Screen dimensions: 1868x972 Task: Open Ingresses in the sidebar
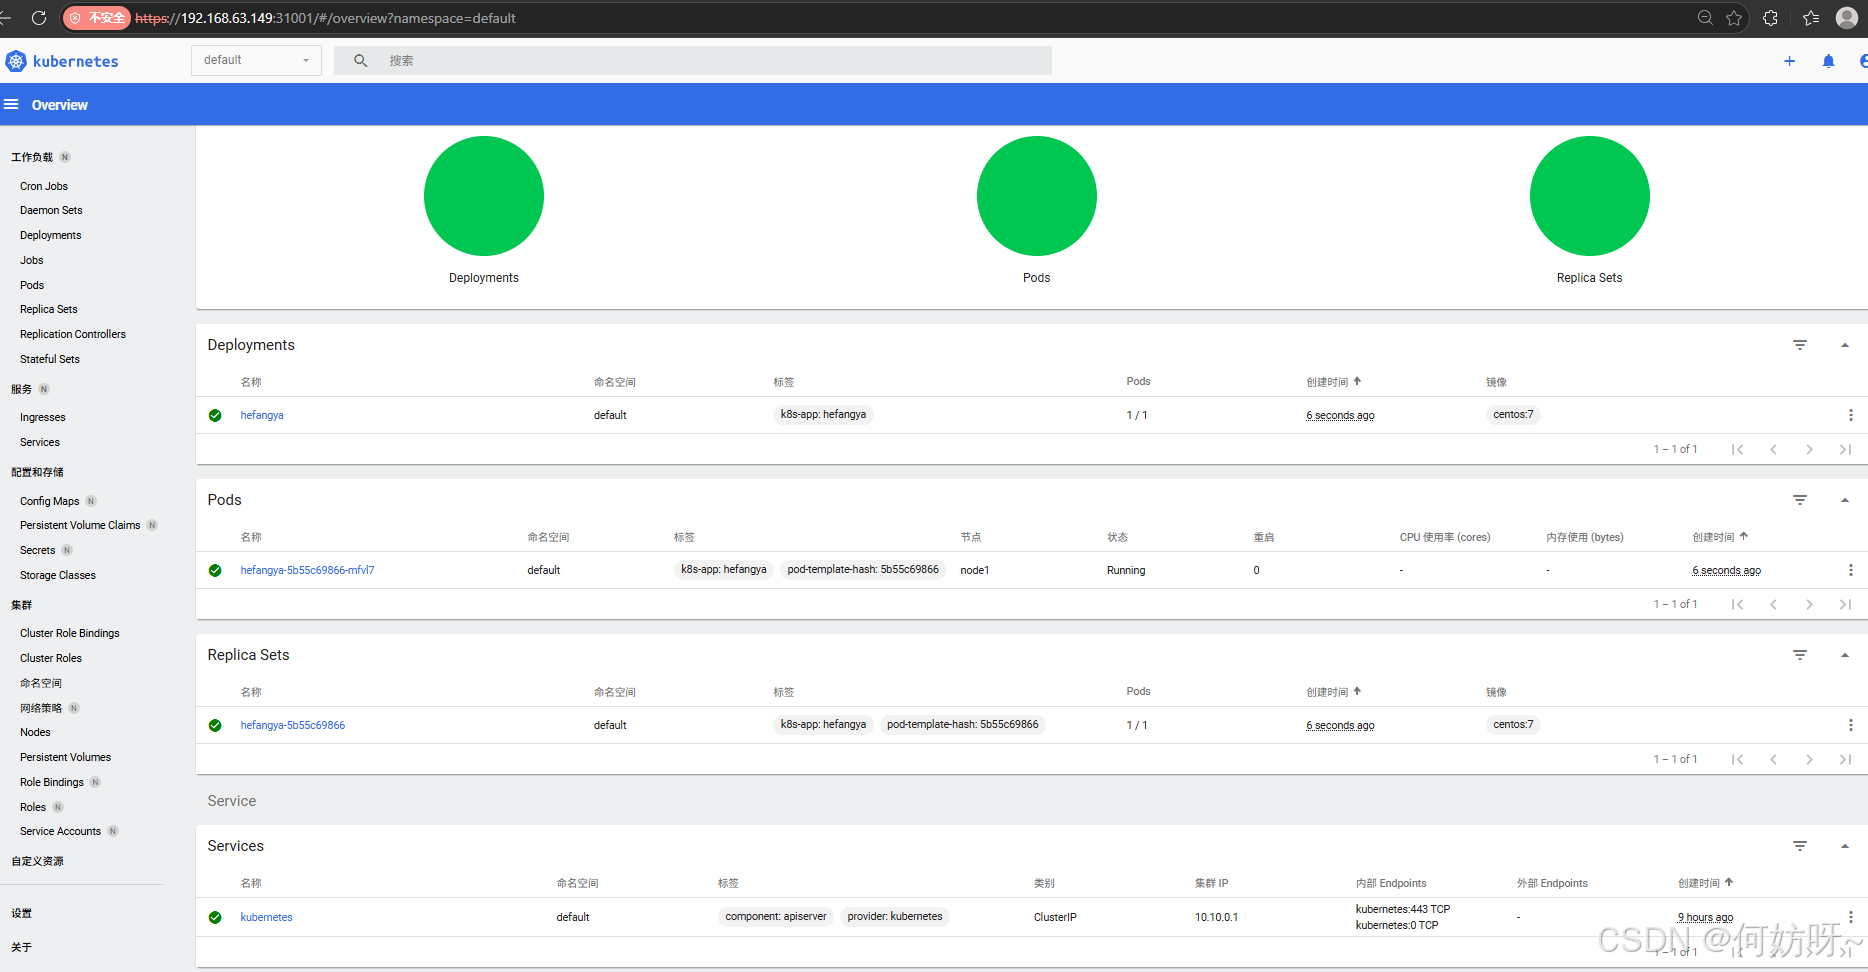[43, 417]
